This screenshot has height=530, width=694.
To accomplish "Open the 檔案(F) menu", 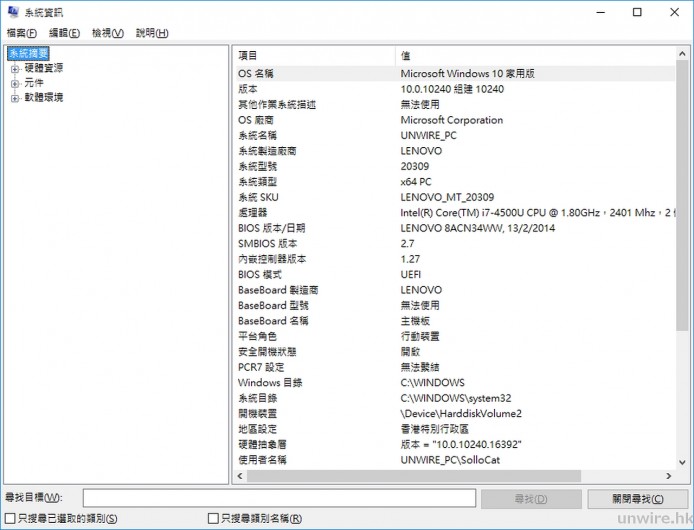I will point(22,33).
